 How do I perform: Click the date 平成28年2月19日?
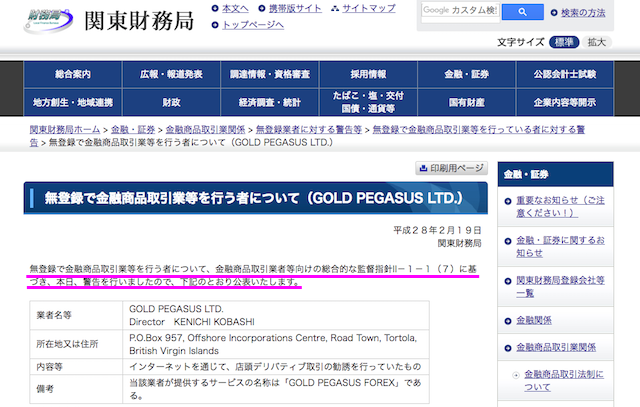click(x=437, y=230)
